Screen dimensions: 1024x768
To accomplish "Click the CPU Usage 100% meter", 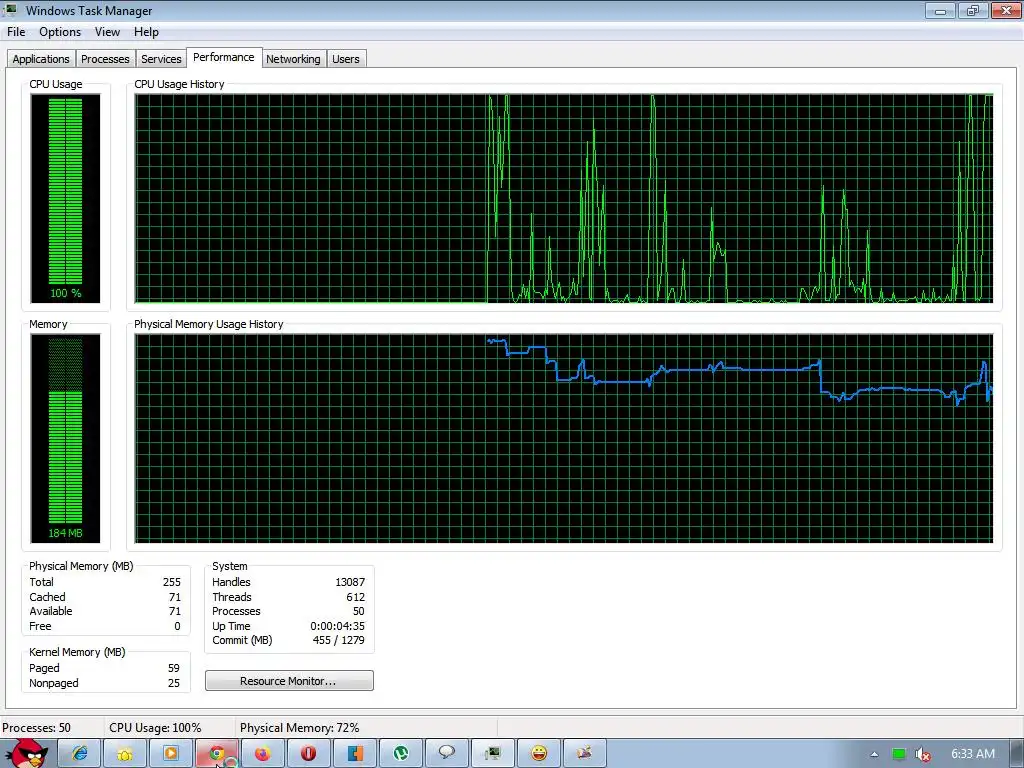I will [x=65, y=198].
